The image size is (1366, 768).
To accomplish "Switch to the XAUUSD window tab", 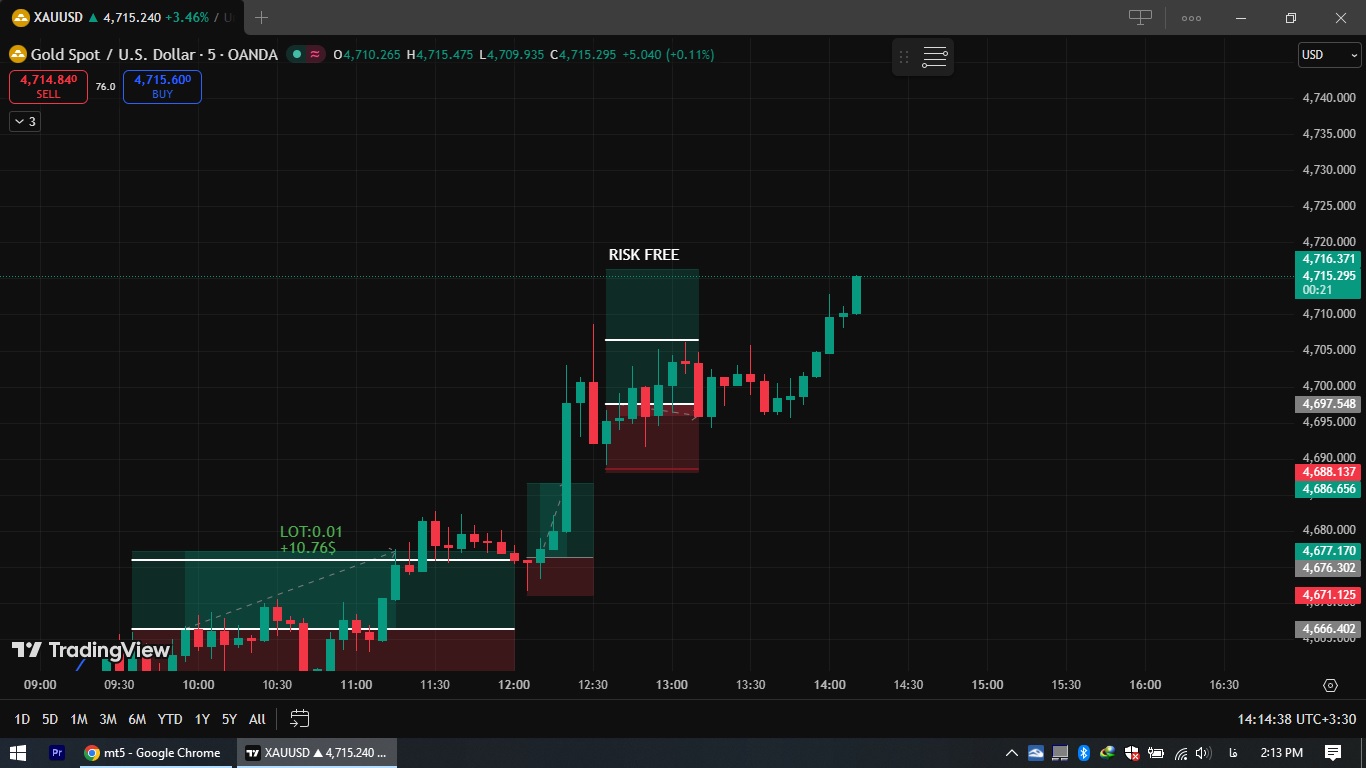I will tap(316, 752).
